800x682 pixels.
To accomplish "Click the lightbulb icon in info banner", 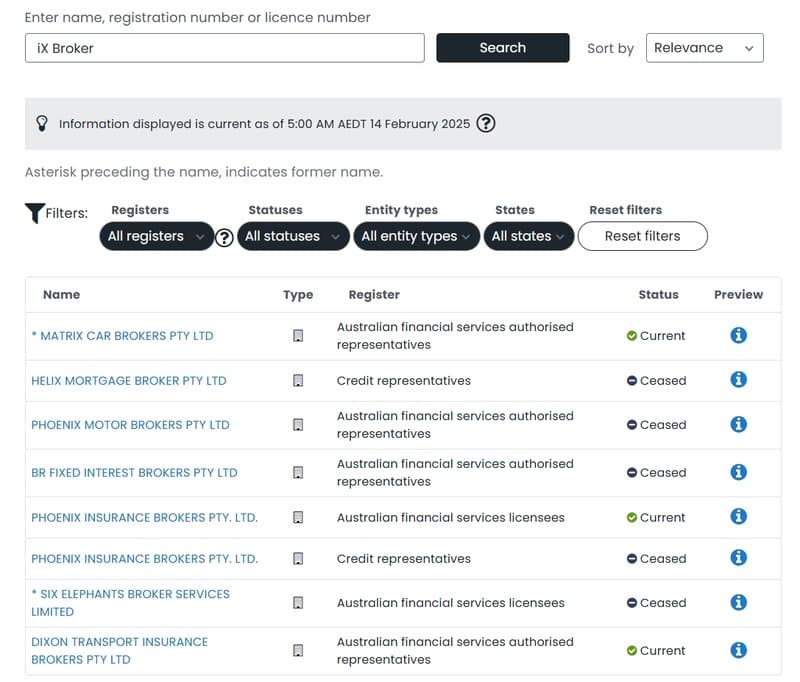I will 42,123.
